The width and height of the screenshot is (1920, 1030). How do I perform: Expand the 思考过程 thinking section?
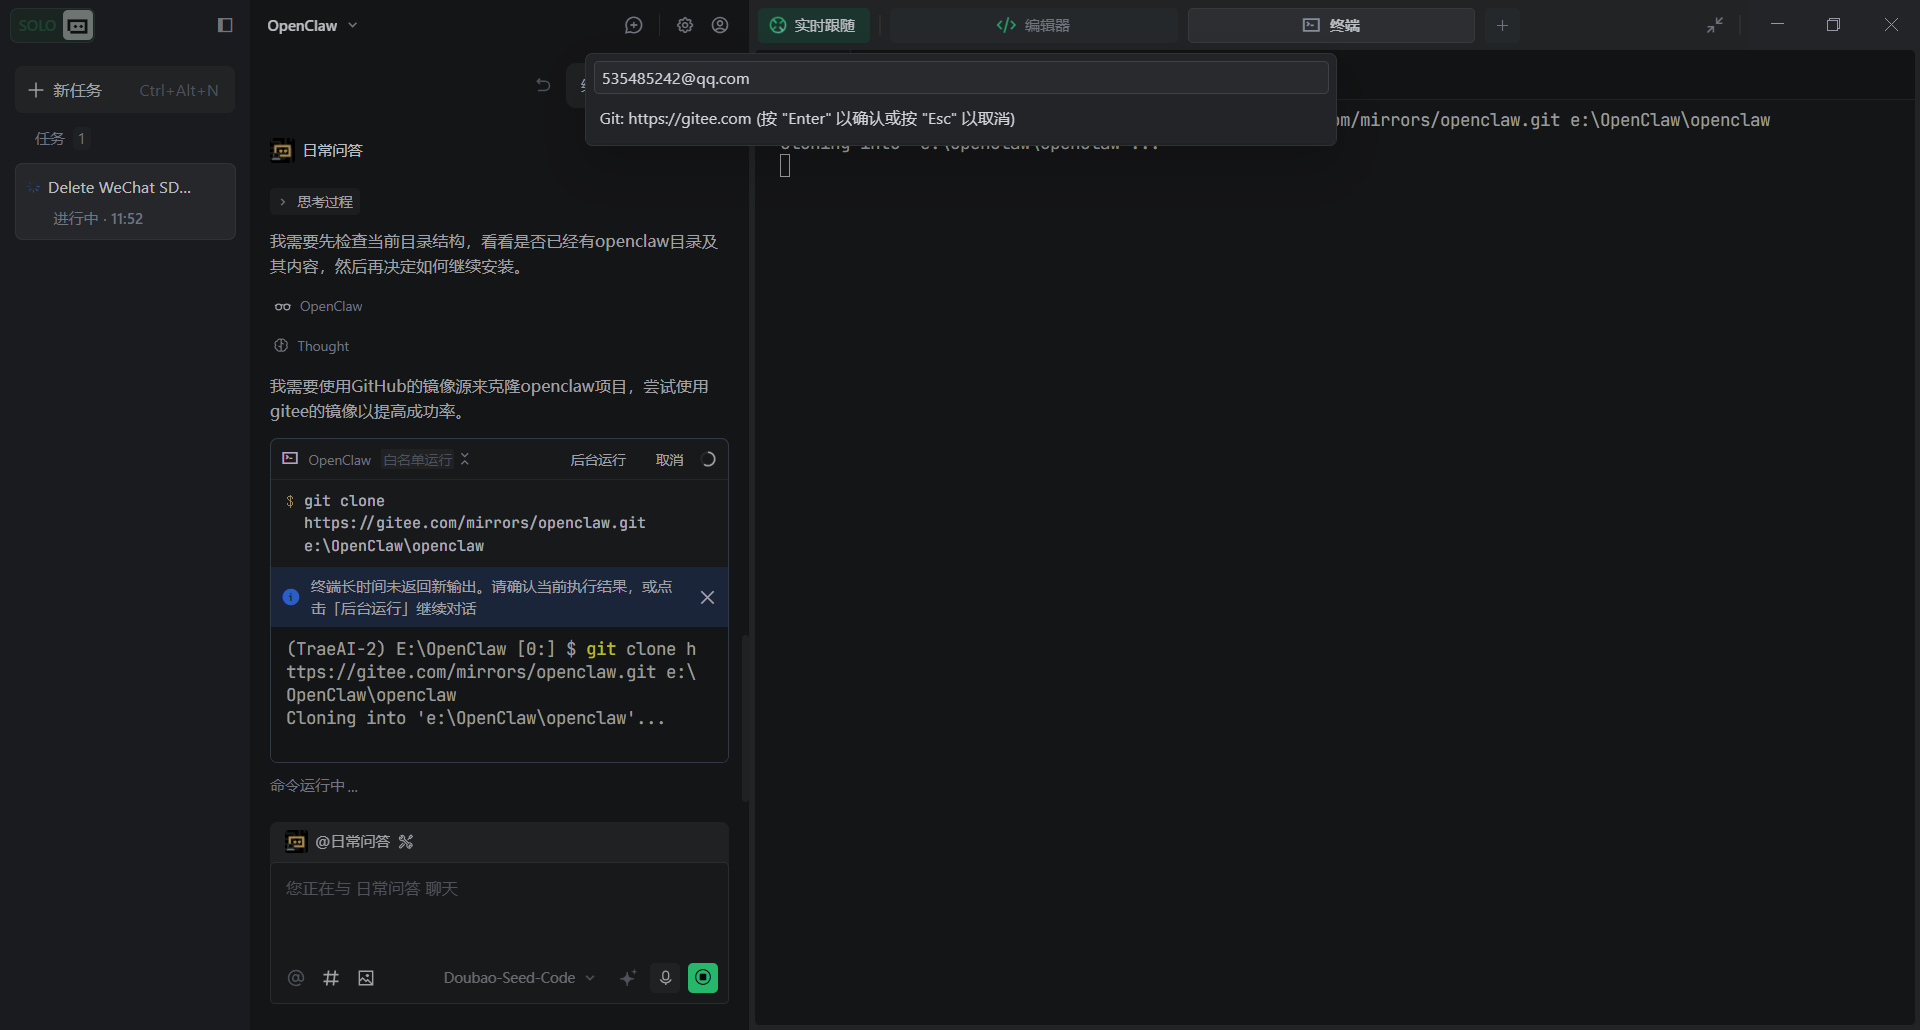[x=315, y=202]
